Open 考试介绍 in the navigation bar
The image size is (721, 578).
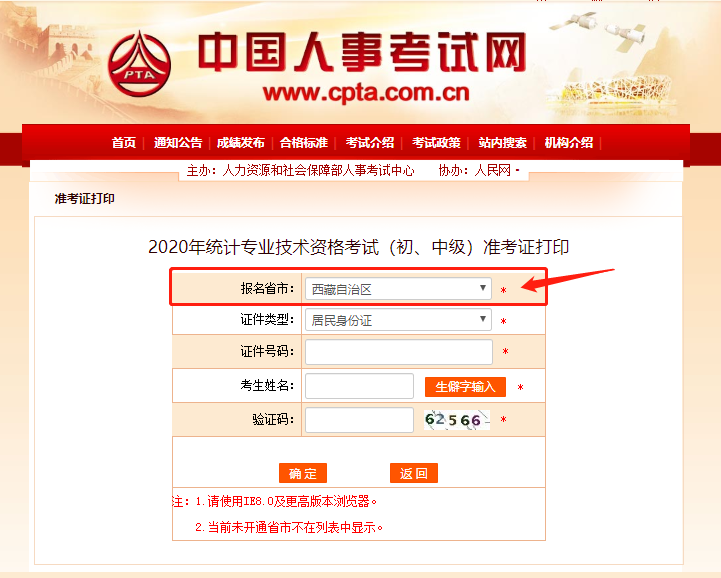370,143
